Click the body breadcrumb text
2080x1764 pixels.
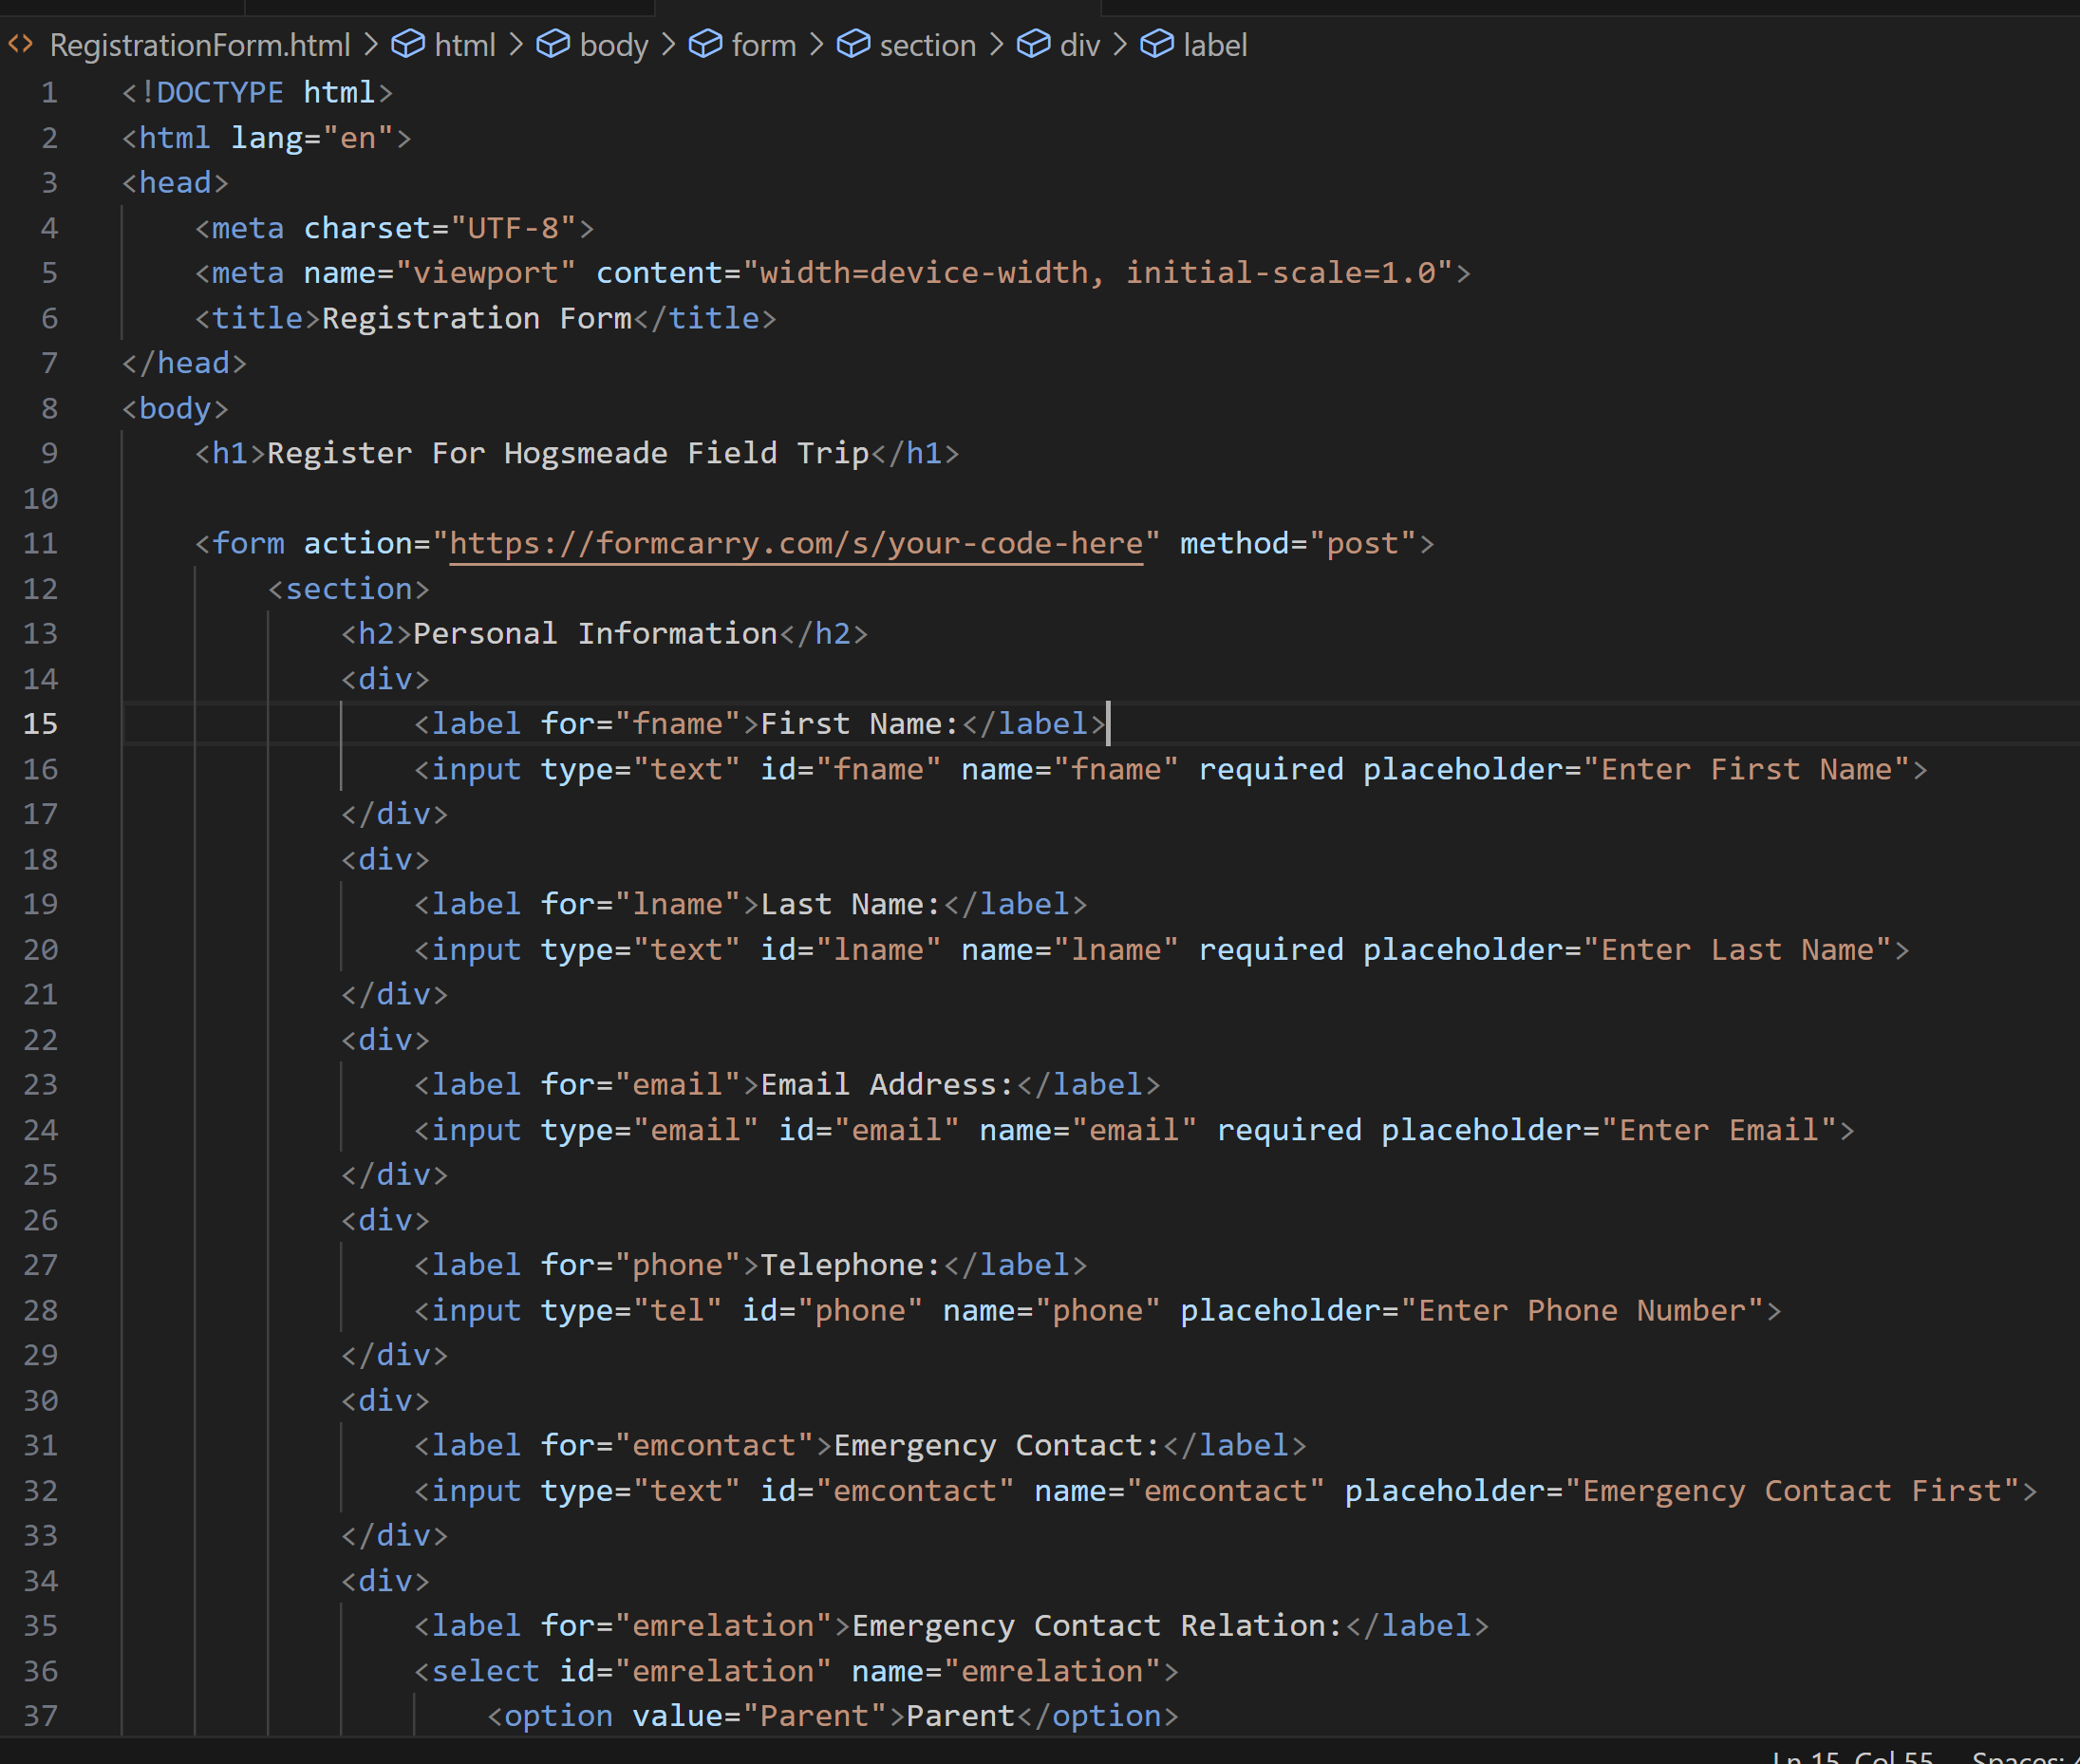point(614,45)
